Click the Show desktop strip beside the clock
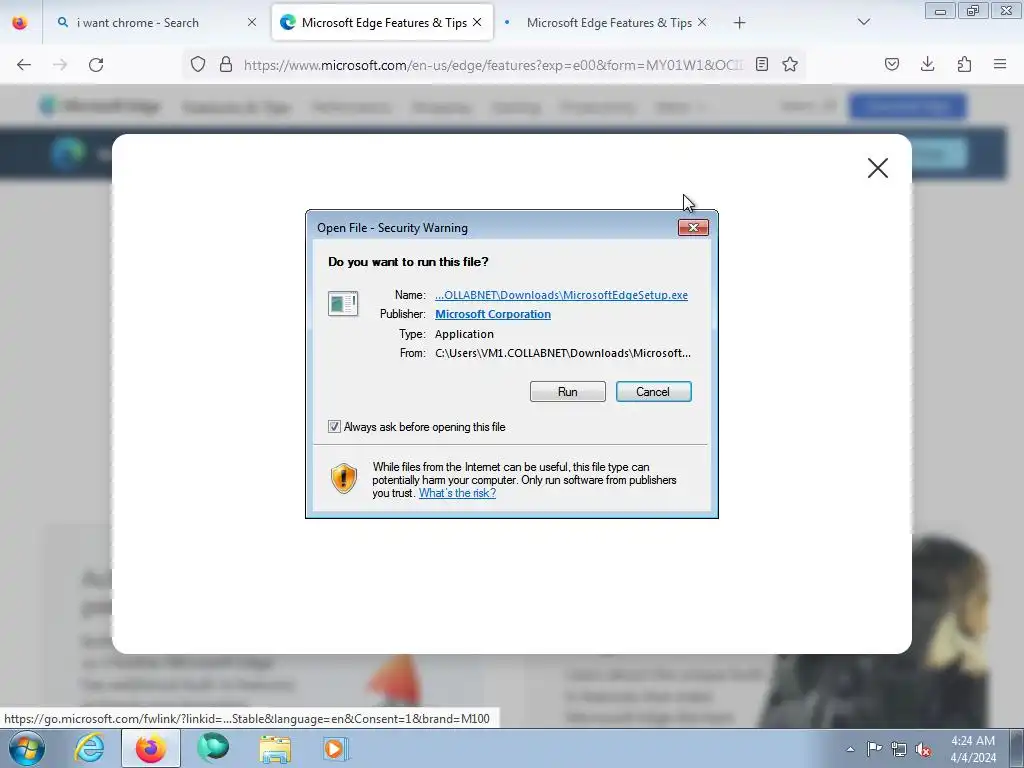The image size is (1024, 768). tap(1016, 748)
